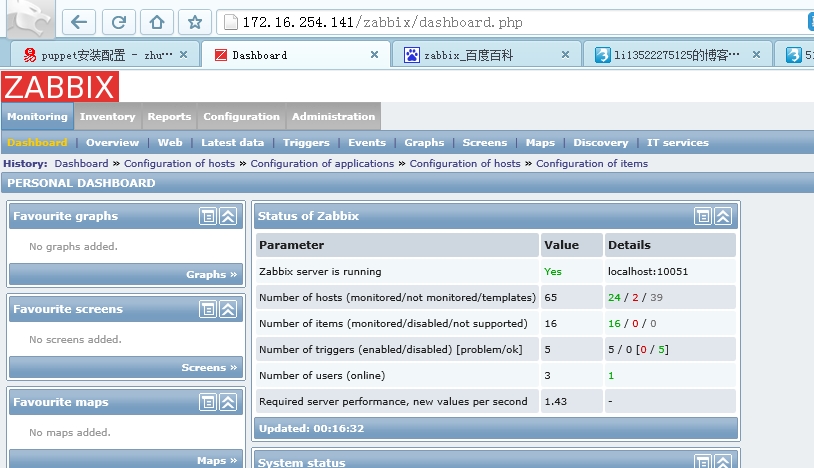Collapse the System status widget
The height and width of the screenshot is (468, 814).
pyautogui.click(x=723, y=462)
